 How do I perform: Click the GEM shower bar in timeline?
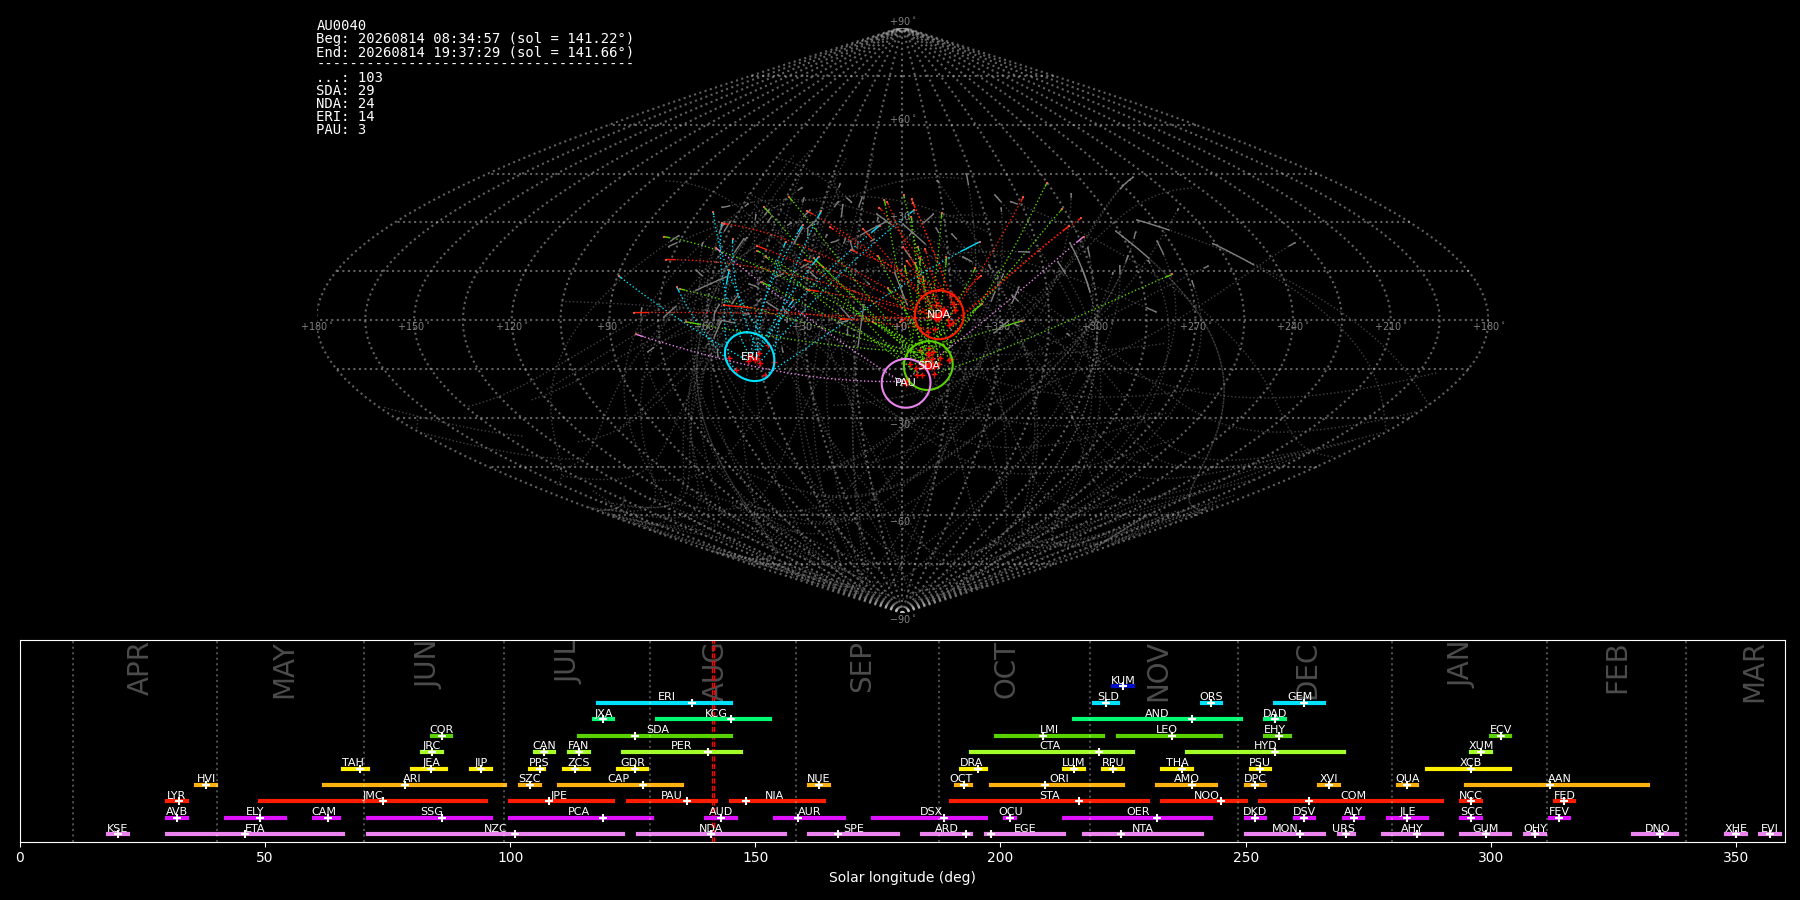(1299, 703)
